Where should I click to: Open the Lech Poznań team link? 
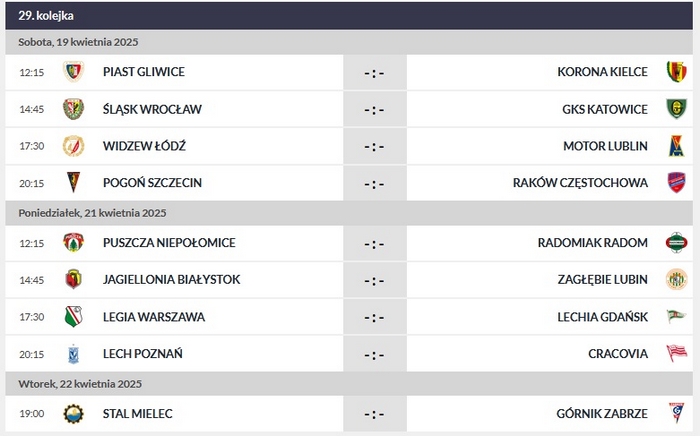tap(142, 353)
